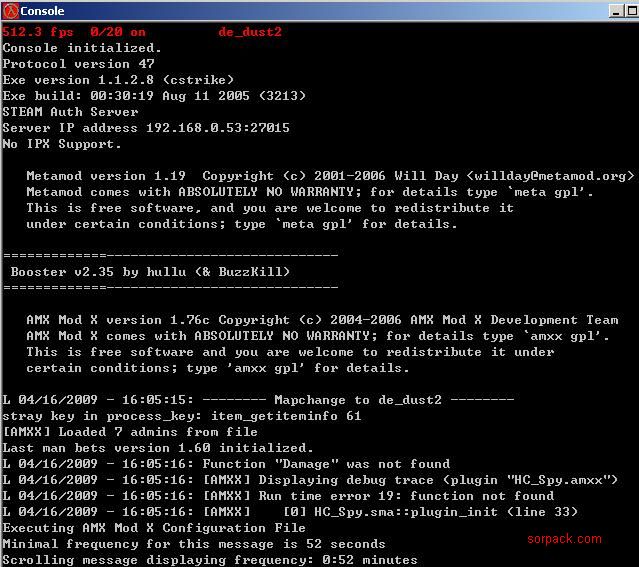Click the Mapchange to de_dust2 log line
The height and width of the screenshot is (567, 639).
256,400
